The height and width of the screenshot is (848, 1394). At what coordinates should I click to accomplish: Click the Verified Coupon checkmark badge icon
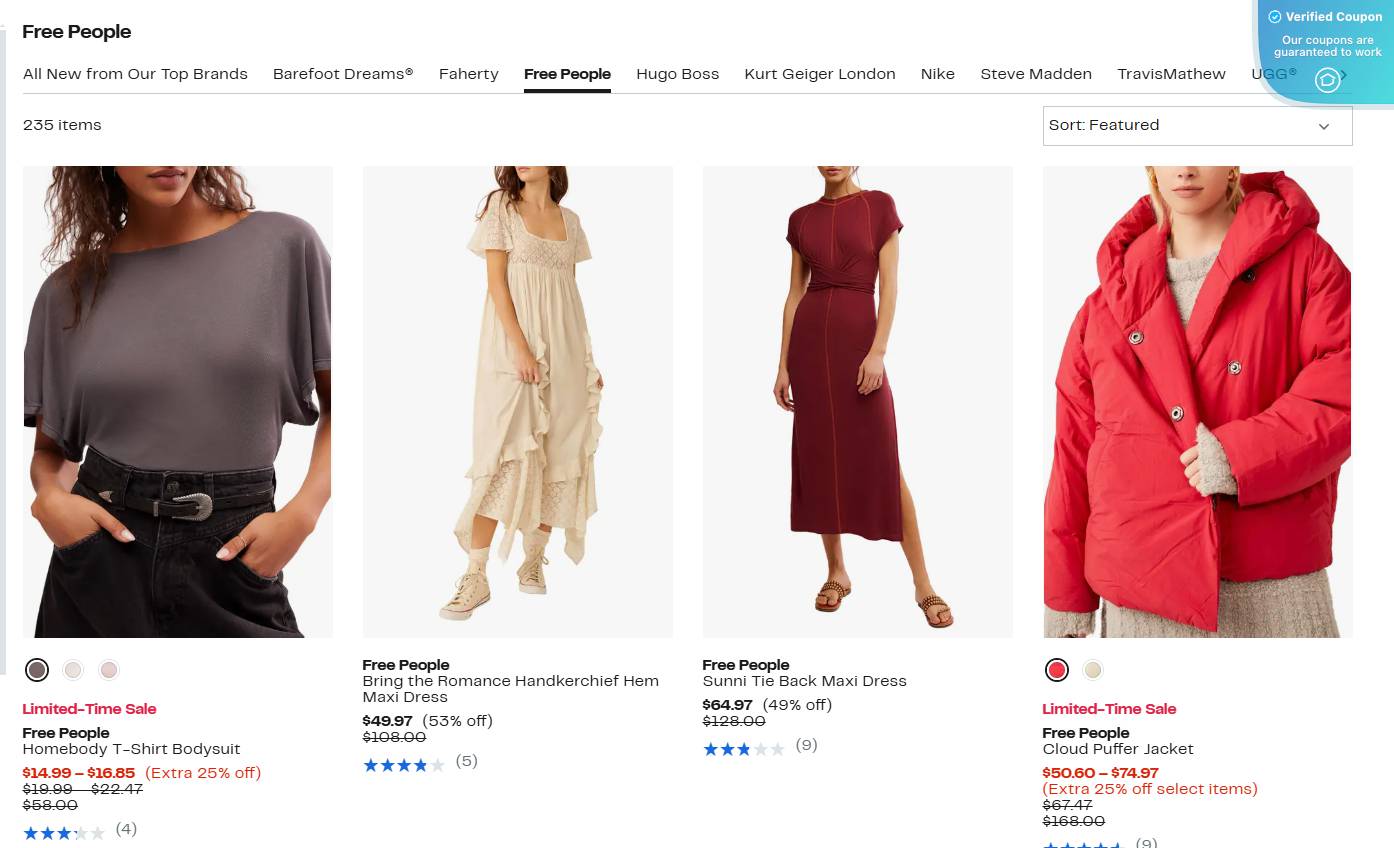[1274, 17]
